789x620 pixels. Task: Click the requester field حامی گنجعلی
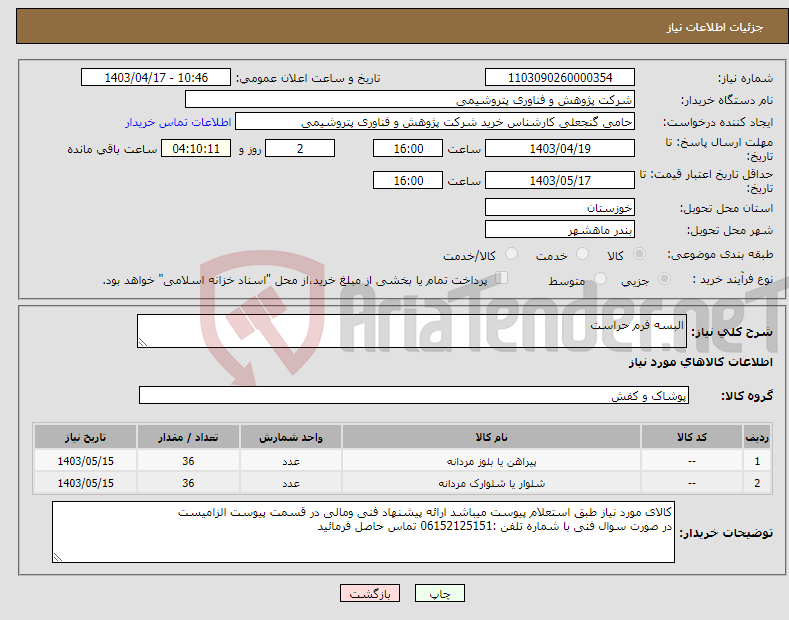click(x=435, y=122)
